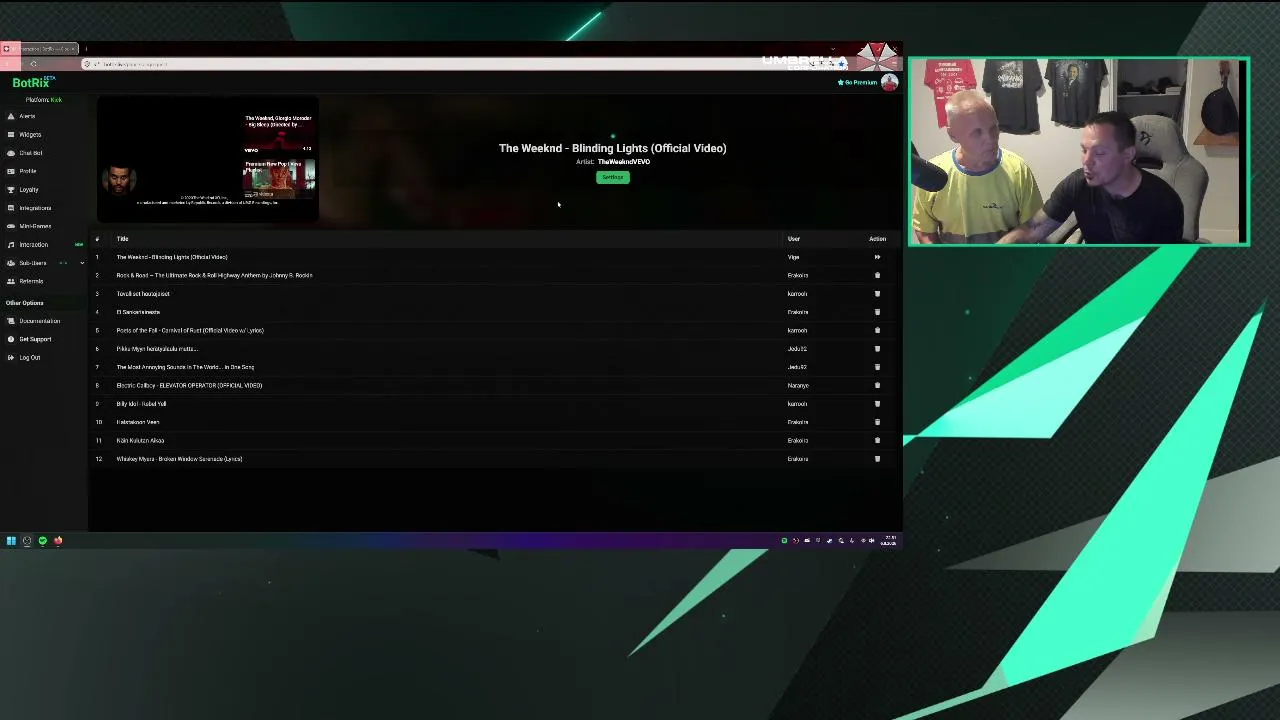Expand the Sub-Users sidebar chevron

coord(82,263)
